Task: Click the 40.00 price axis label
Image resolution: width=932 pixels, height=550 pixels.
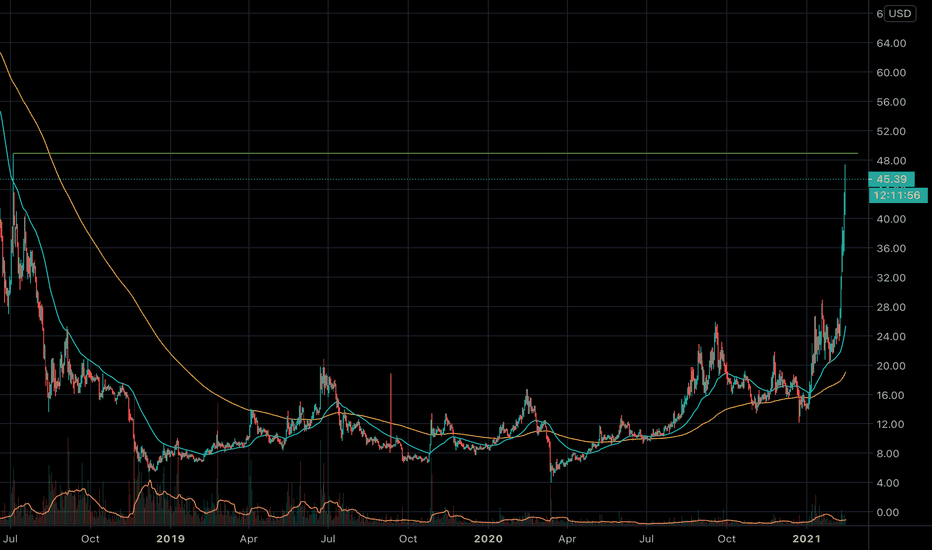Action: [x=891, y=219]
